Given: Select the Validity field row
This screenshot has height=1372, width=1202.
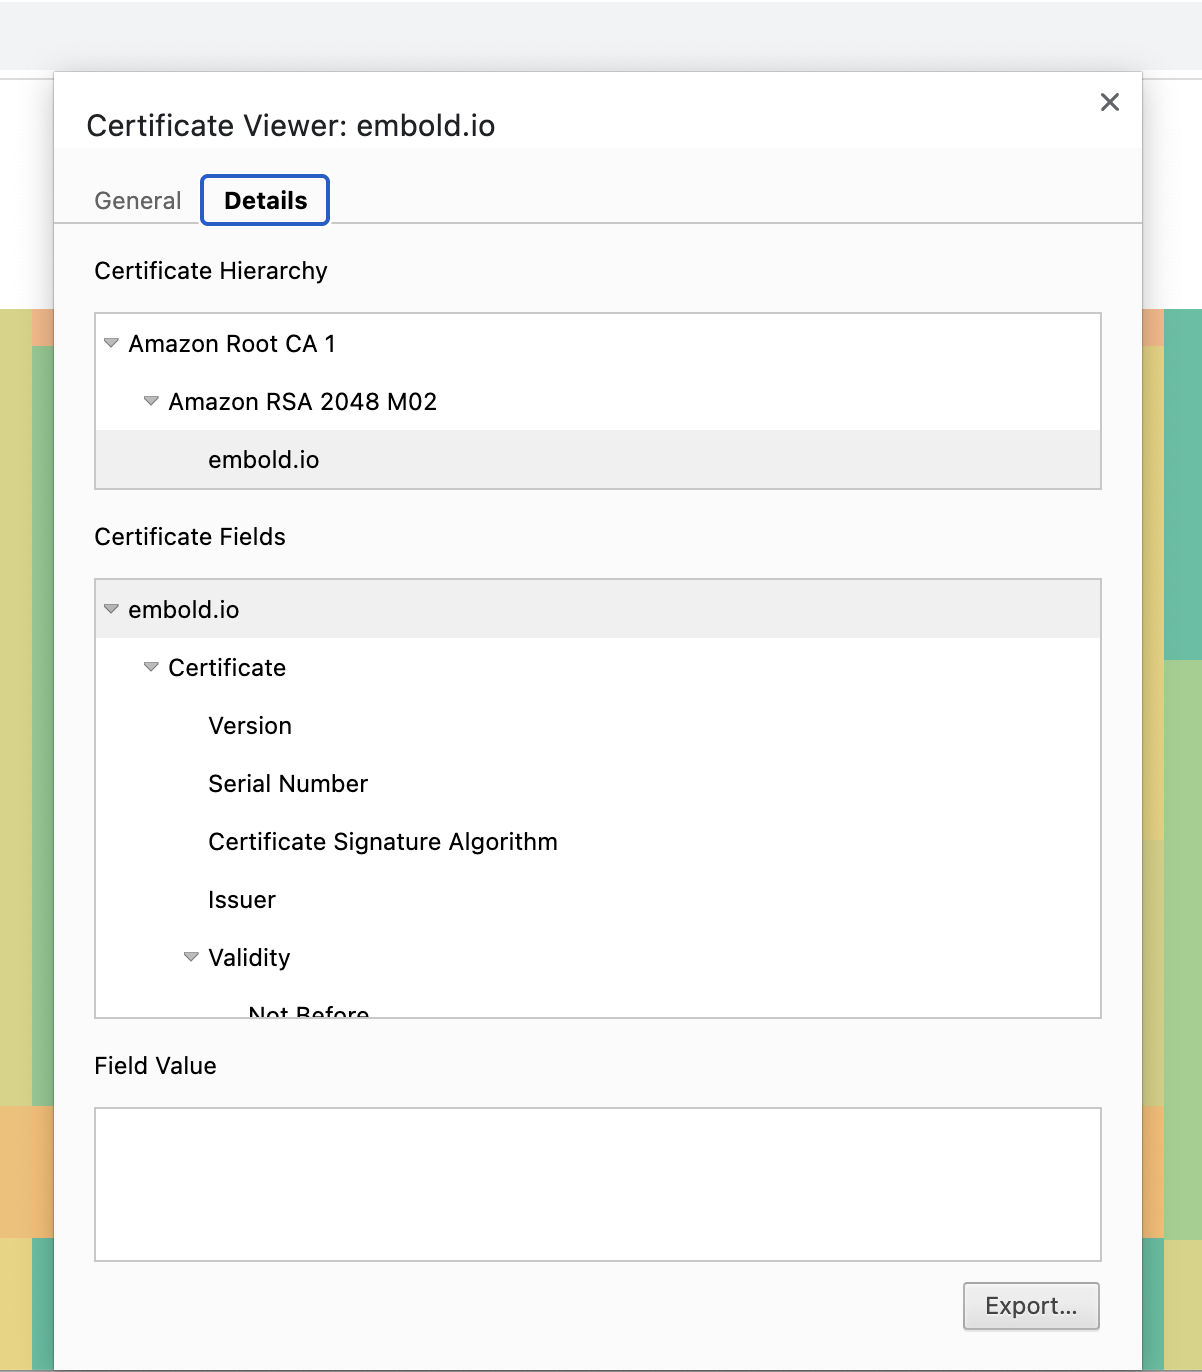Looking at the screenshot, I should 598,957.
